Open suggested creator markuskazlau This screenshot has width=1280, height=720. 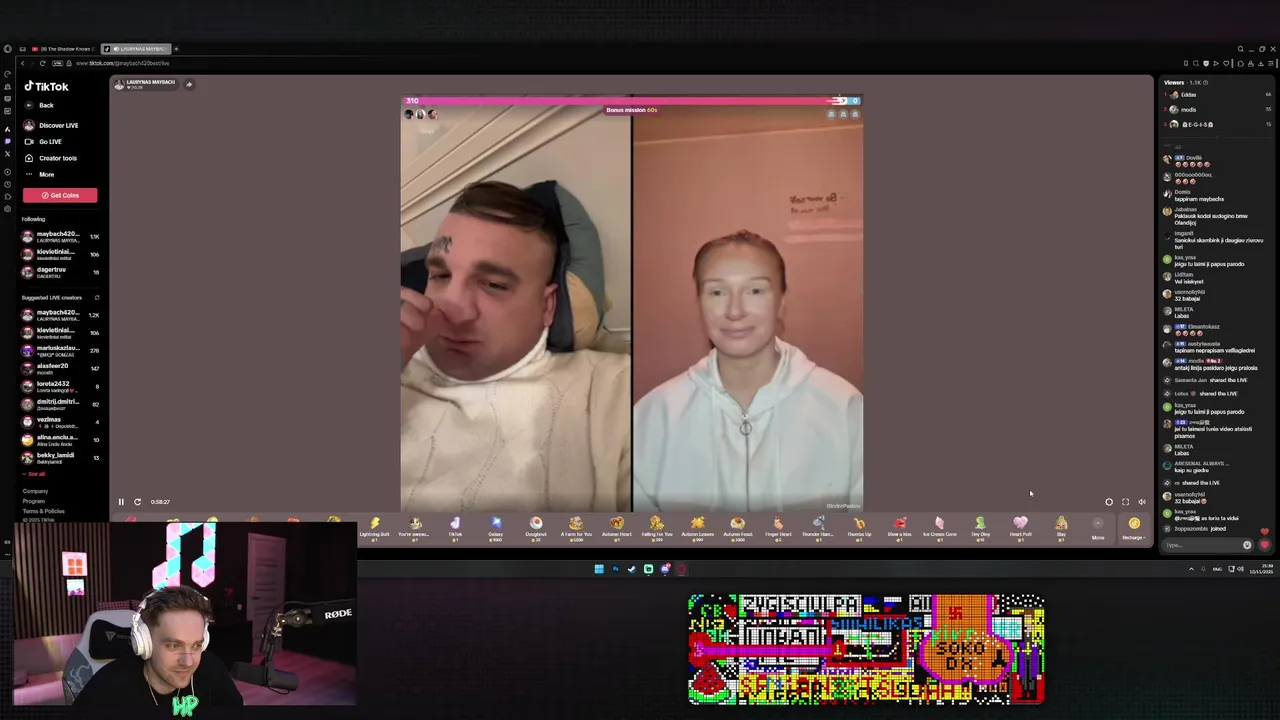pos(60,350)
